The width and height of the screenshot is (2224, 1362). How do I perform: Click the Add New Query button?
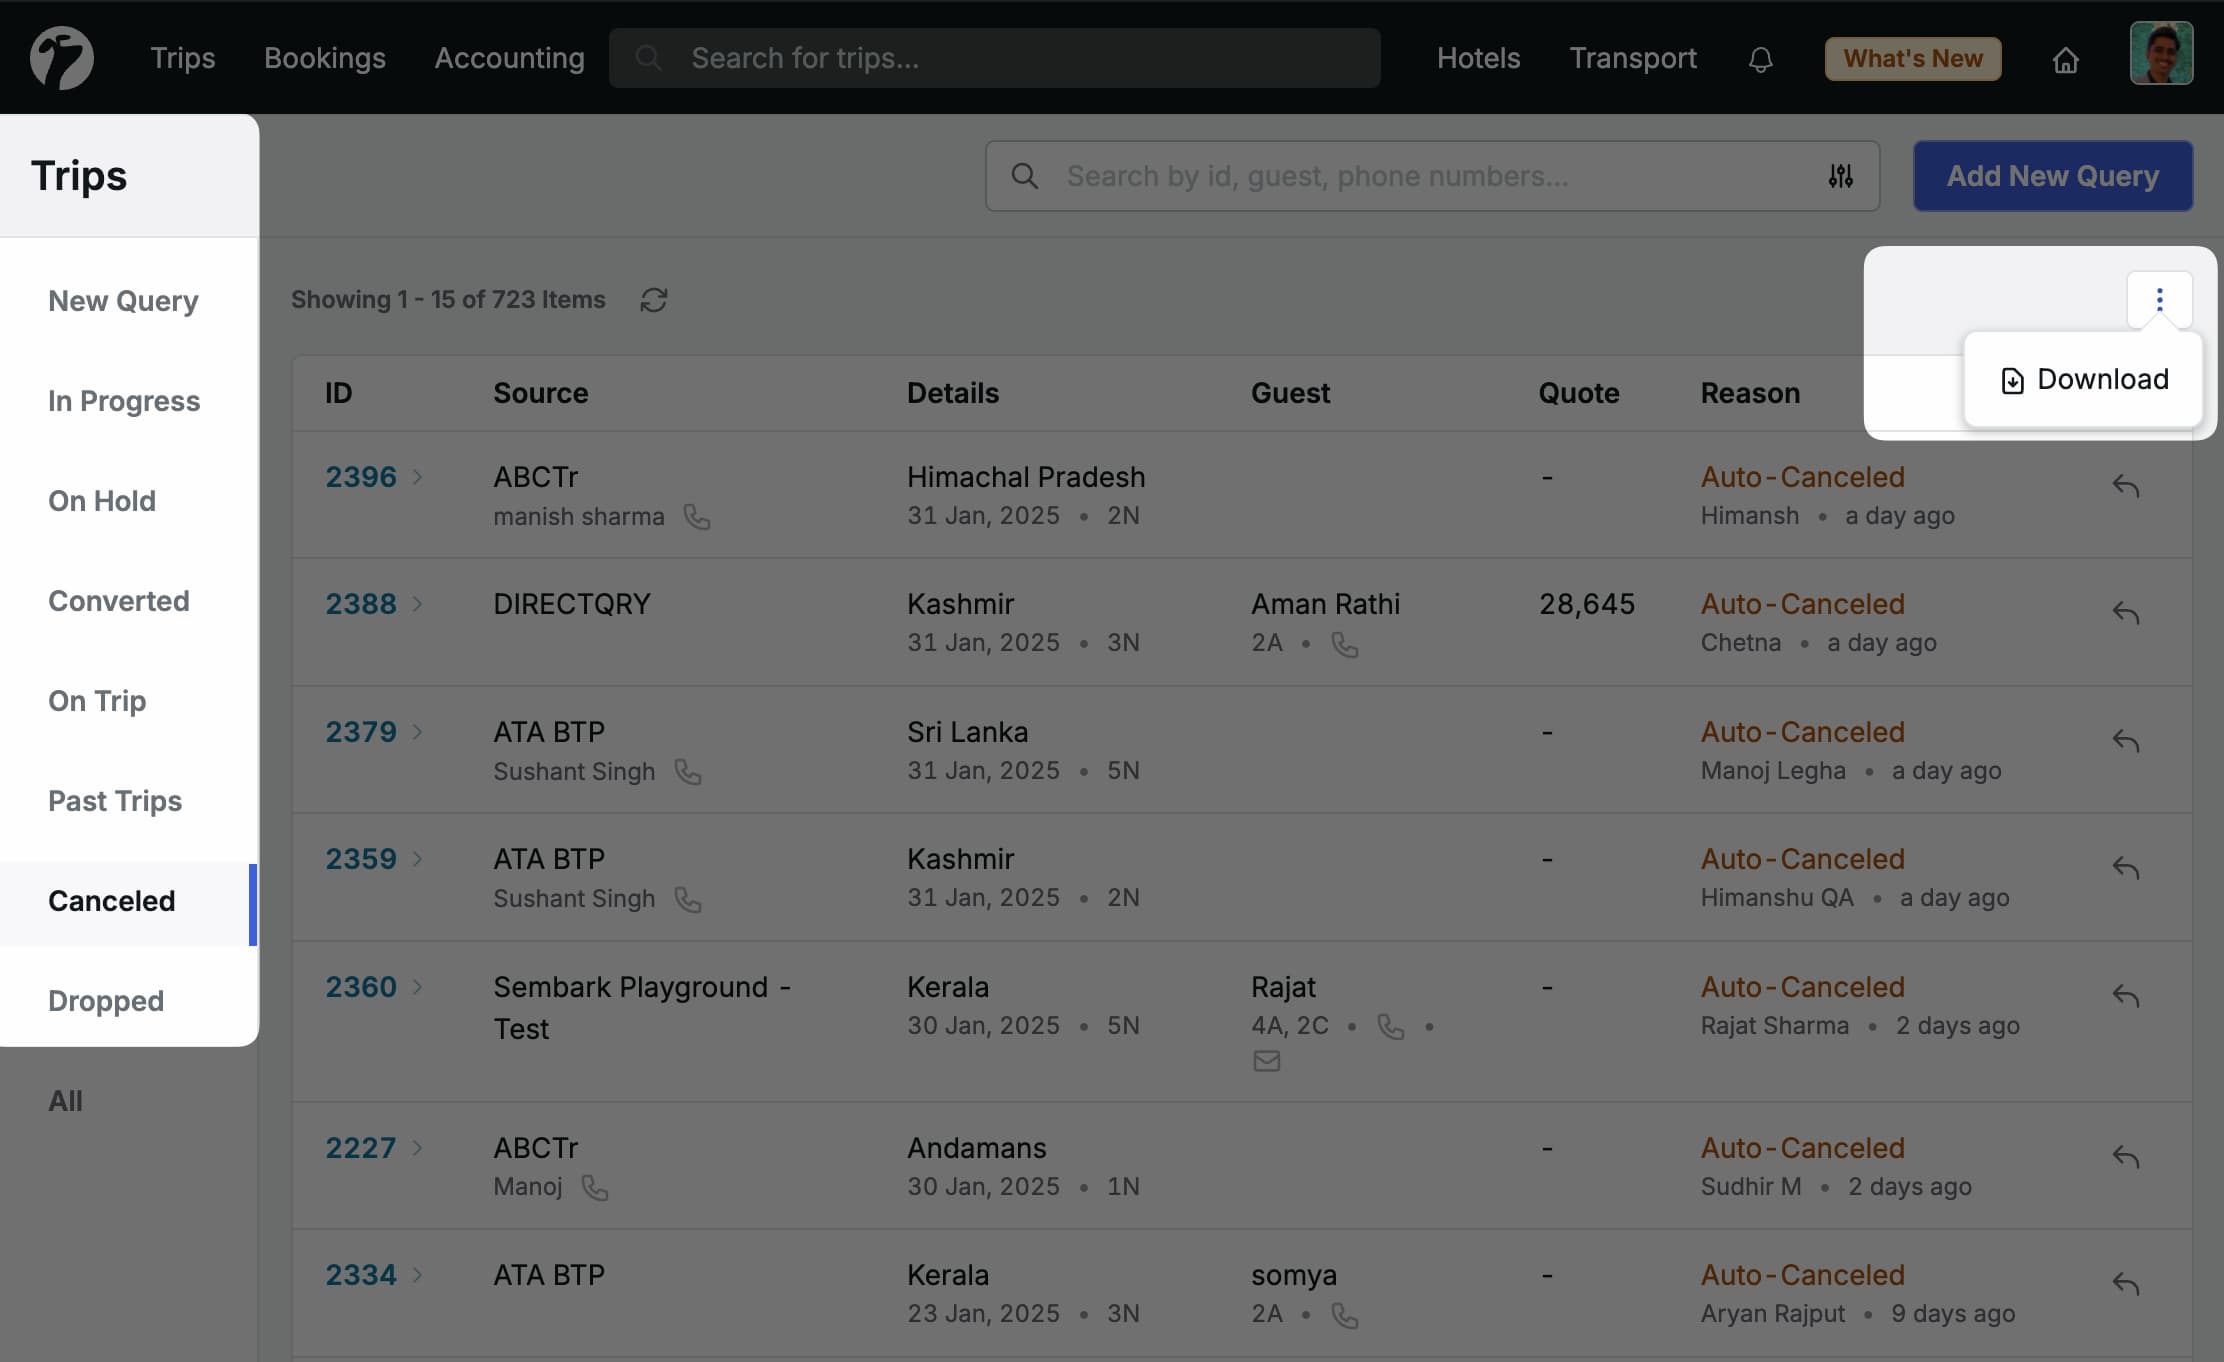pyautogui.click(x=2052, y=176)
